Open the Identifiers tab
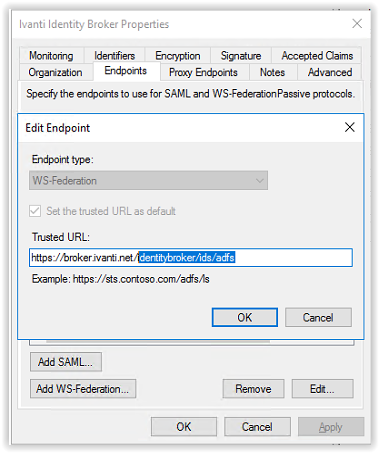 [x=114, y=56]
